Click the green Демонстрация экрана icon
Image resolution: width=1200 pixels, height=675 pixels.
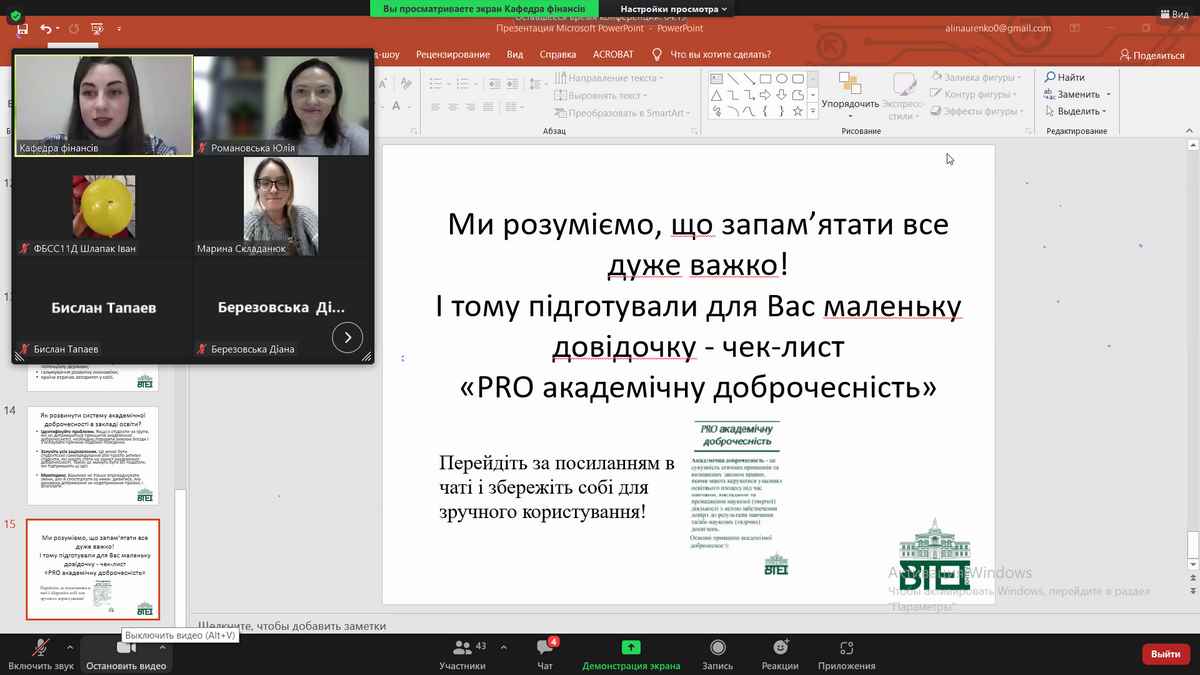[631, 648]
